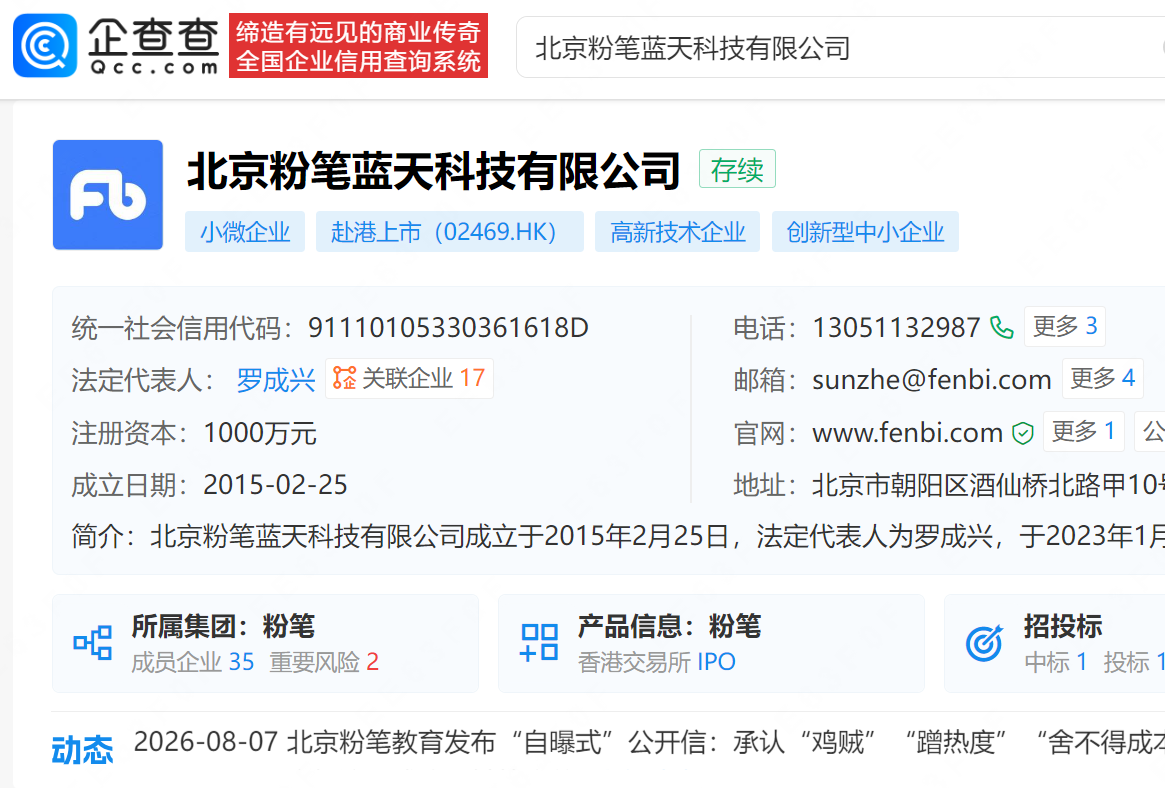Viewport: 1165px width, 788px height.
Task: Open the group structure icon
Action: 93,642
